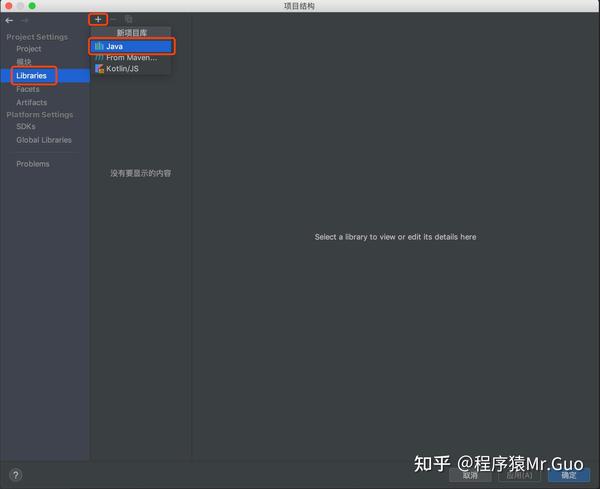This screenshot has width=600, height=489.
Task: Go back with the left arrow
Action: pos(9,20)
